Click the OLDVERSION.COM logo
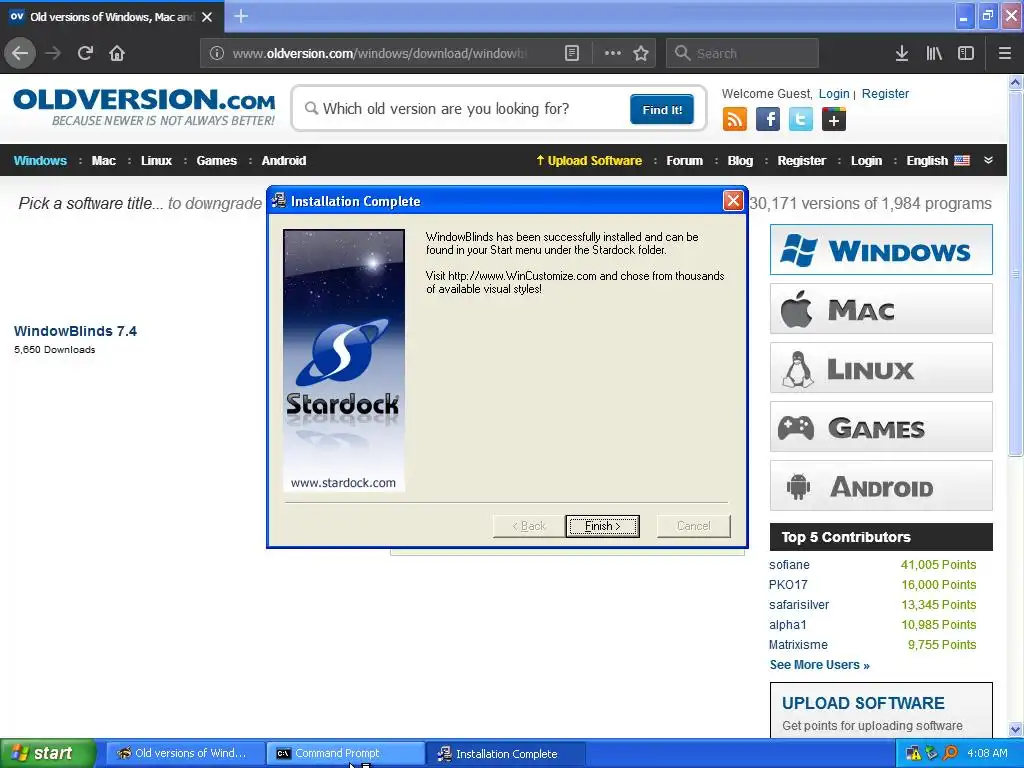This screenshot has width=1024, height=768. click(x=144, y=107)
